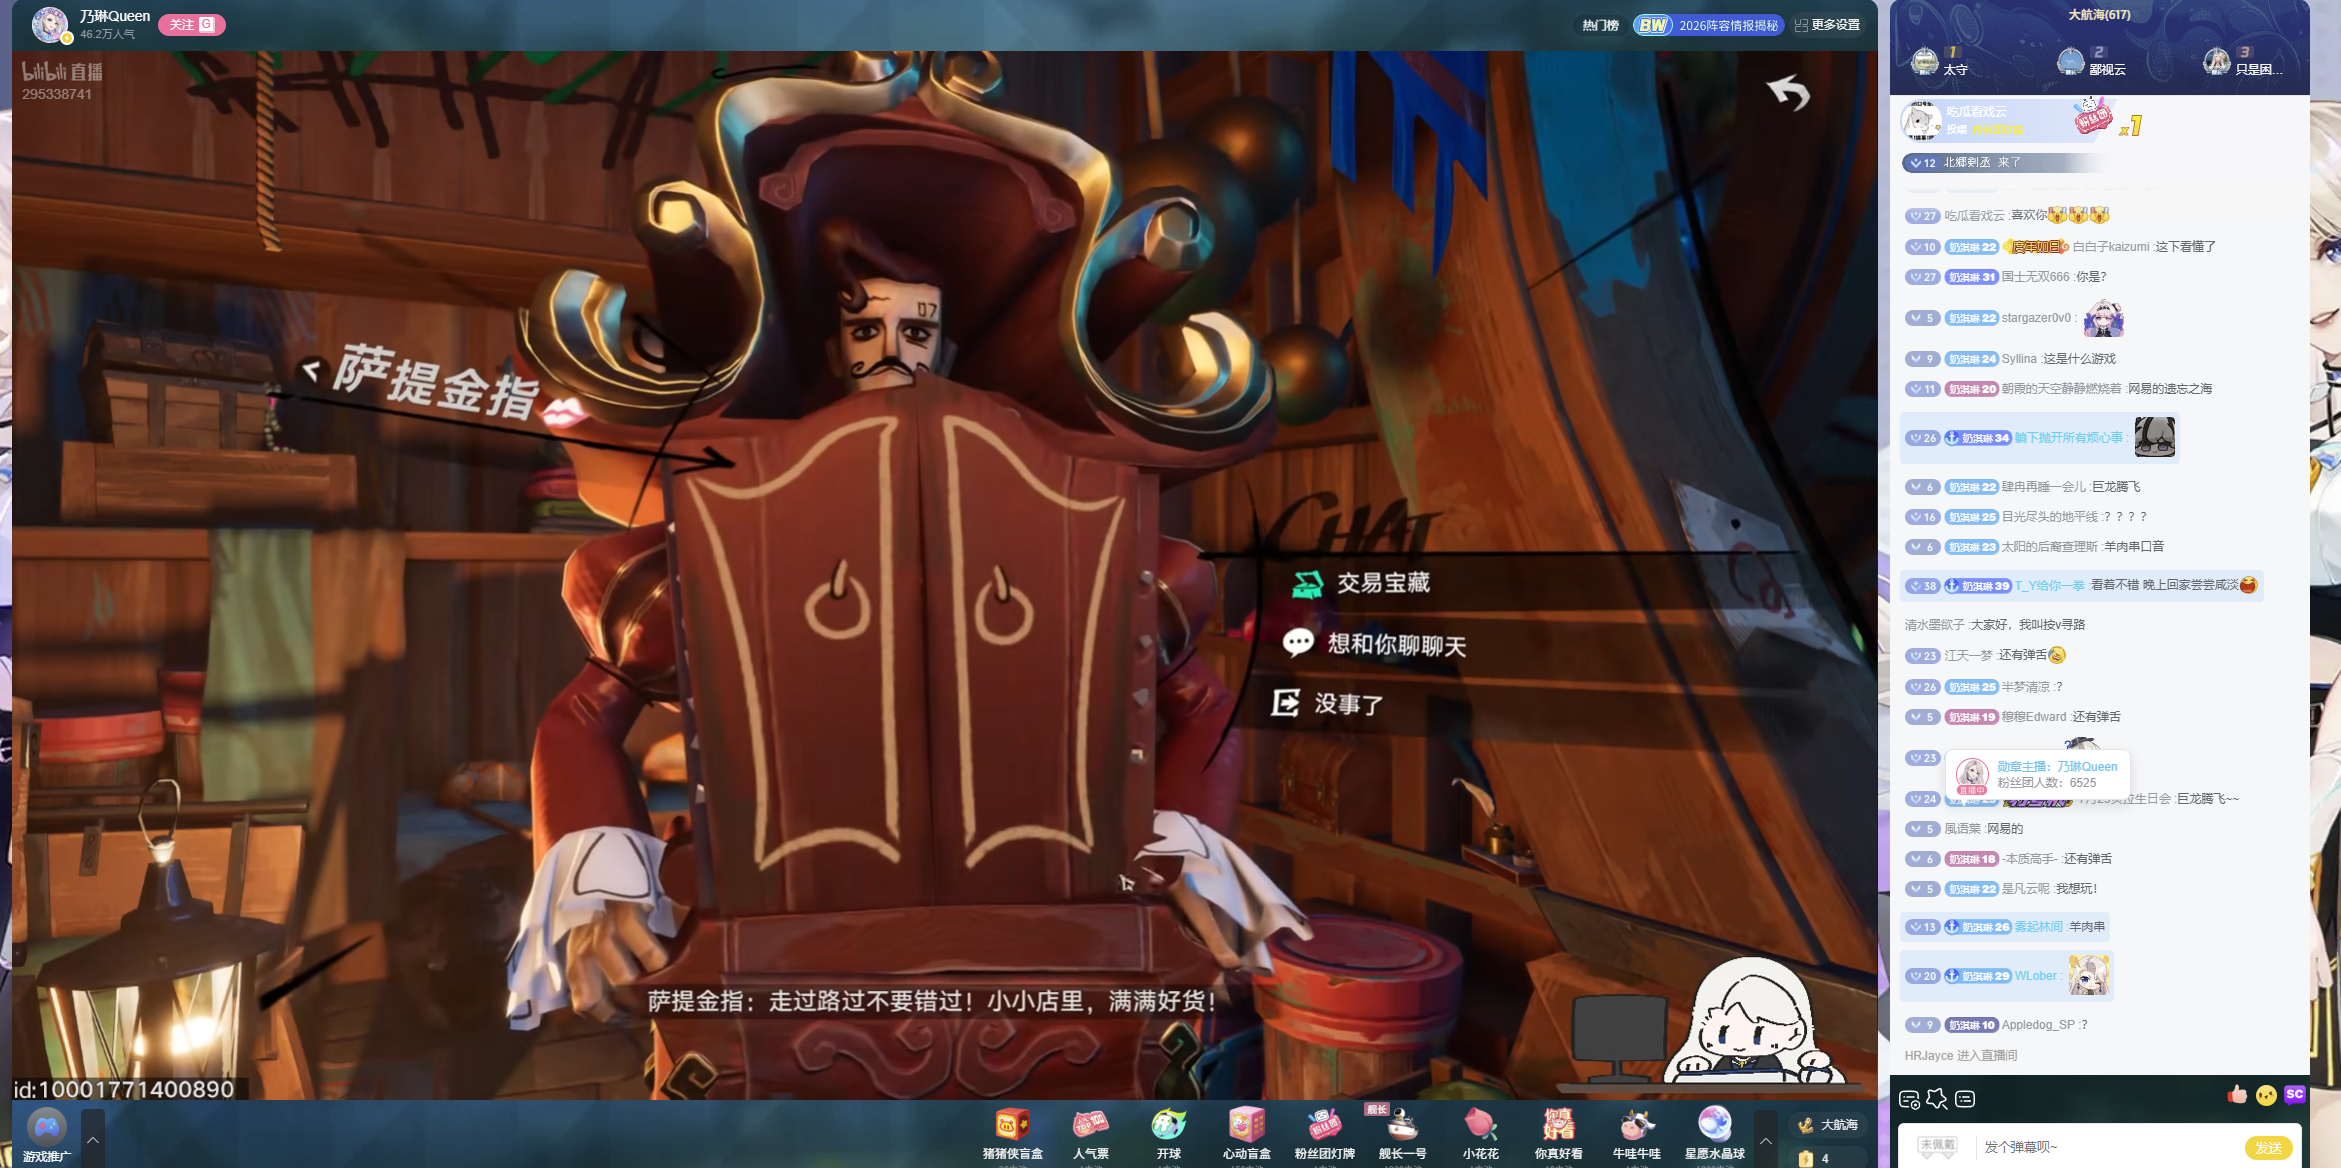Screen dimensions: 2341x1168
Task: Click username Appledog_SP in chat
Action: click(x=2037, y=1025)
